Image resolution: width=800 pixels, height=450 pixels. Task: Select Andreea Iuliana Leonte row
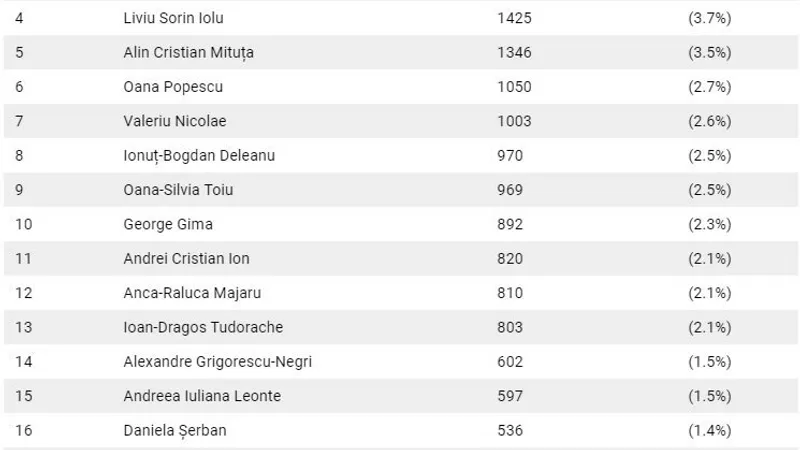pos(401,396)
